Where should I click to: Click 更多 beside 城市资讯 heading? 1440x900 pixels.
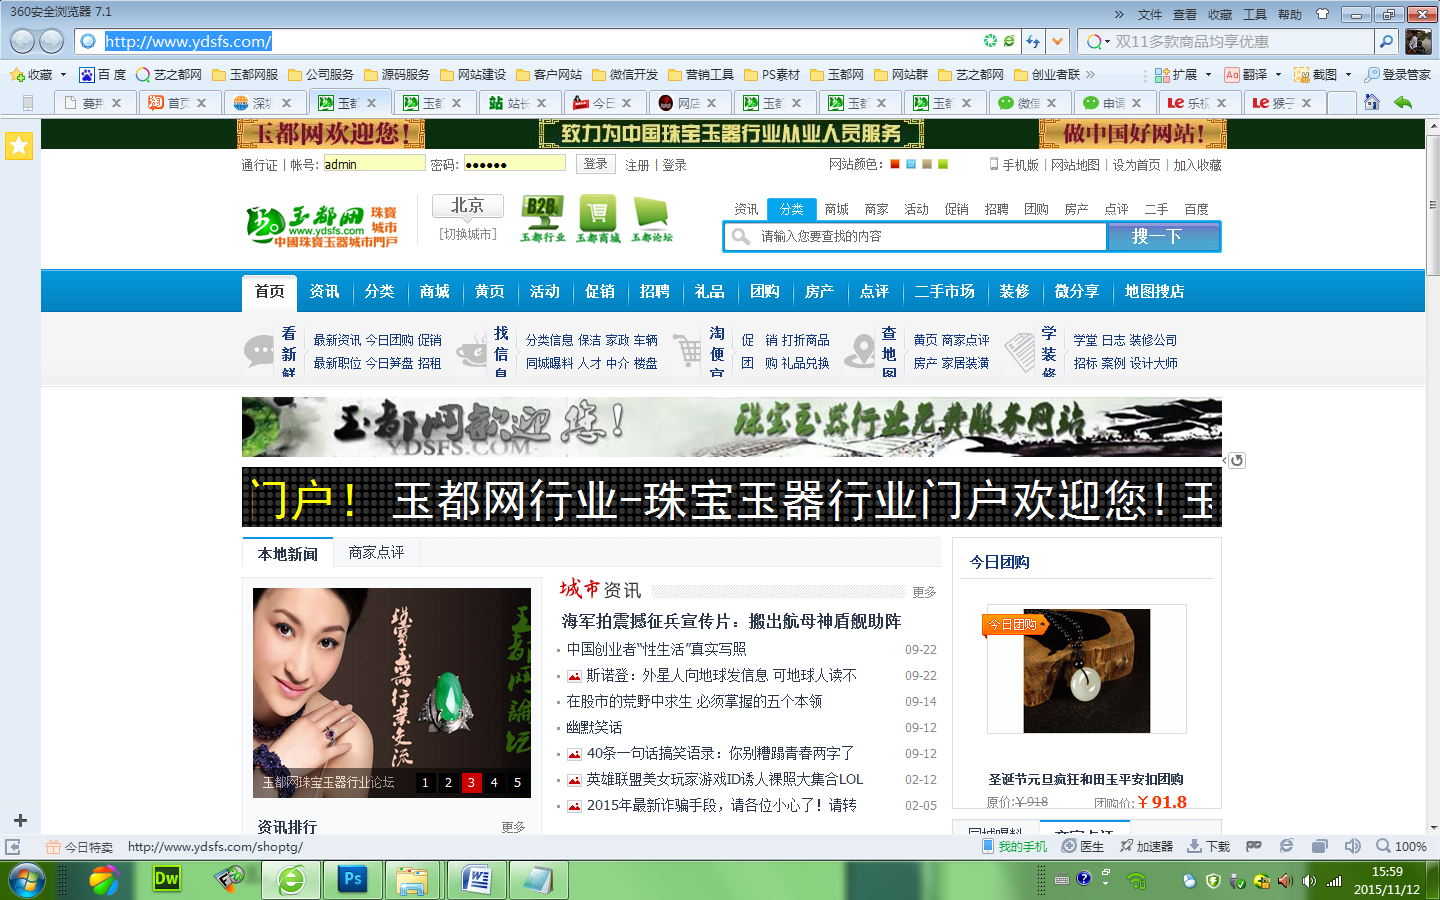[x=924, y=592]
